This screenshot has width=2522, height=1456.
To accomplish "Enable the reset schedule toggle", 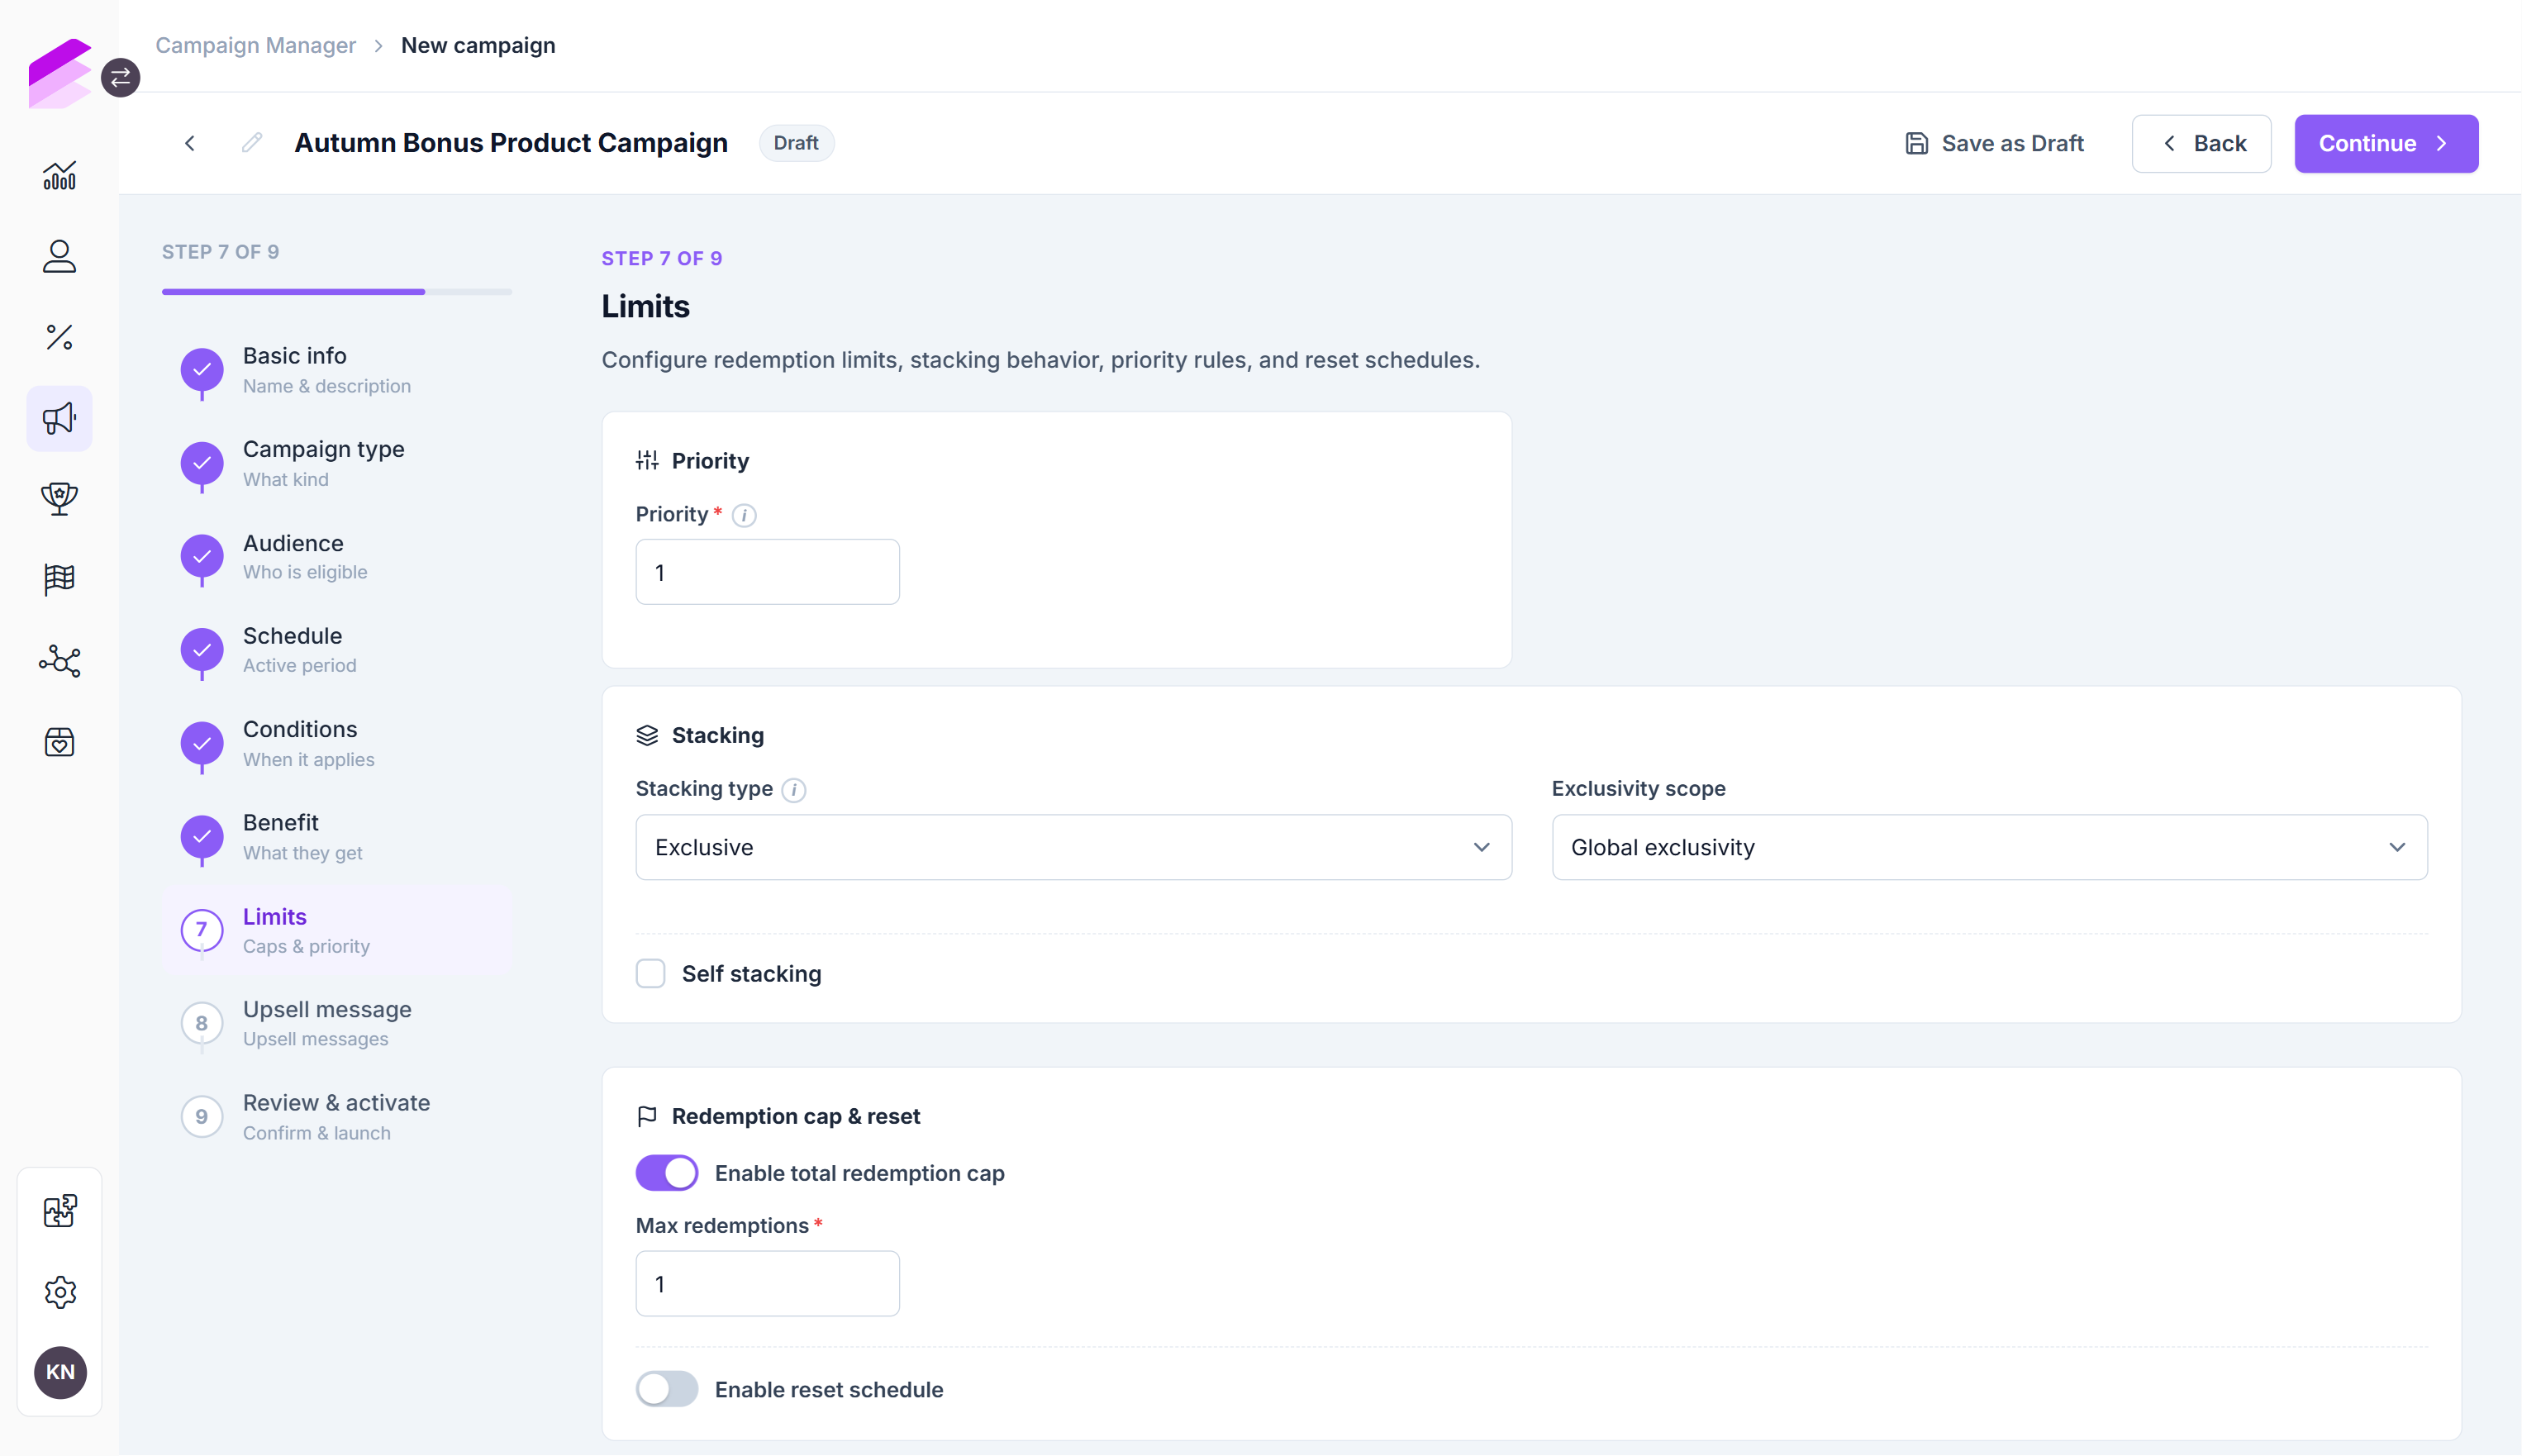I will coord(667,1389).
